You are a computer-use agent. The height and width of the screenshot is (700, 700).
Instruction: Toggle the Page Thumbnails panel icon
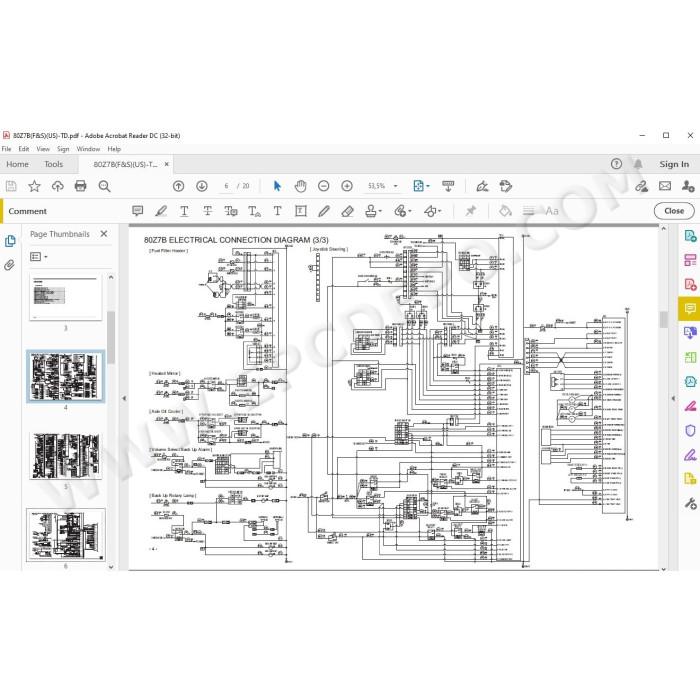[10, 241]
